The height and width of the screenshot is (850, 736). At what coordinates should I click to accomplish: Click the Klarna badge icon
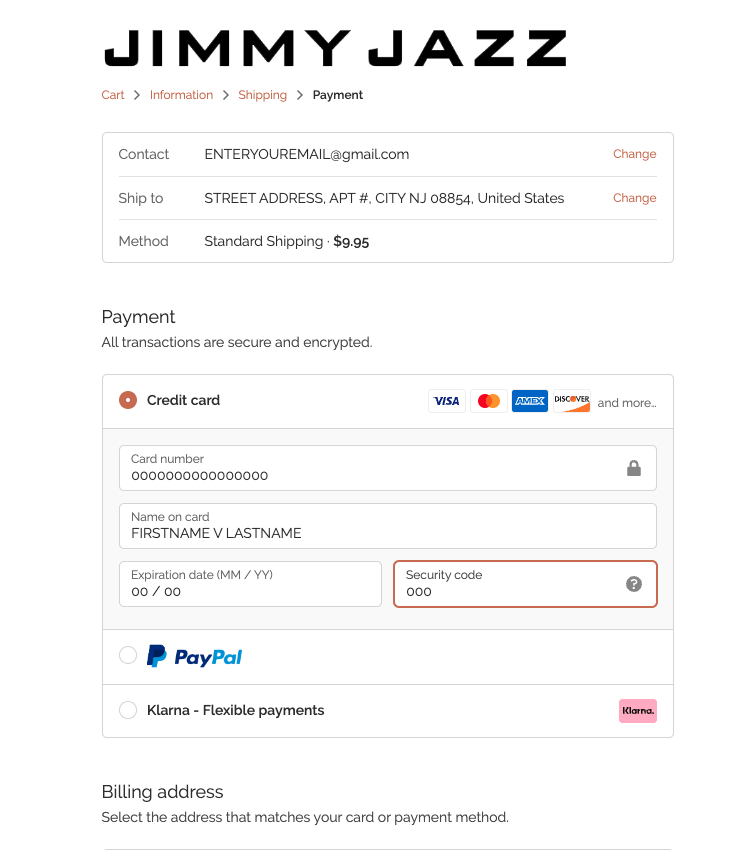tap(637, 711)
